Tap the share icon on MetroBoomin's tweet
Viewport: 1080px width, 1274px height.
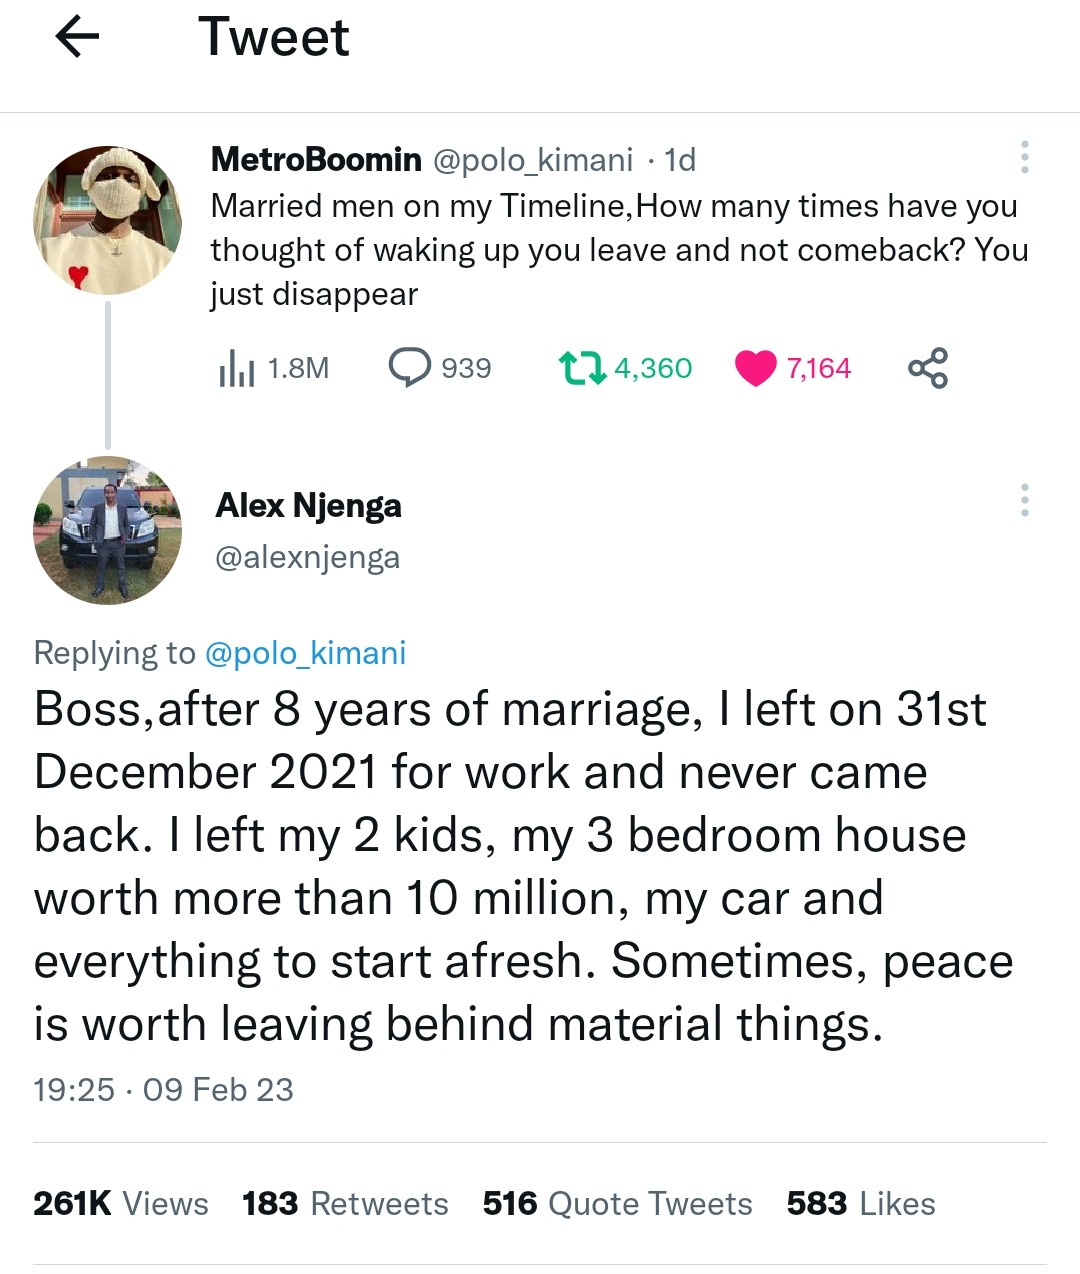pos(928,368)
